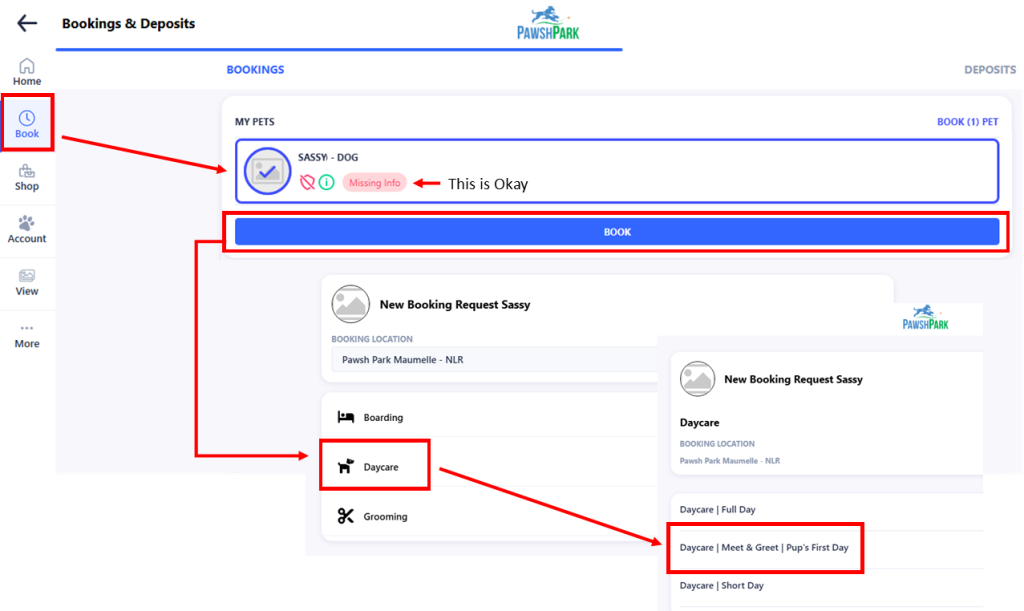Click the small PawshPark logo in Daycare panel

click(x=925, y=318)
